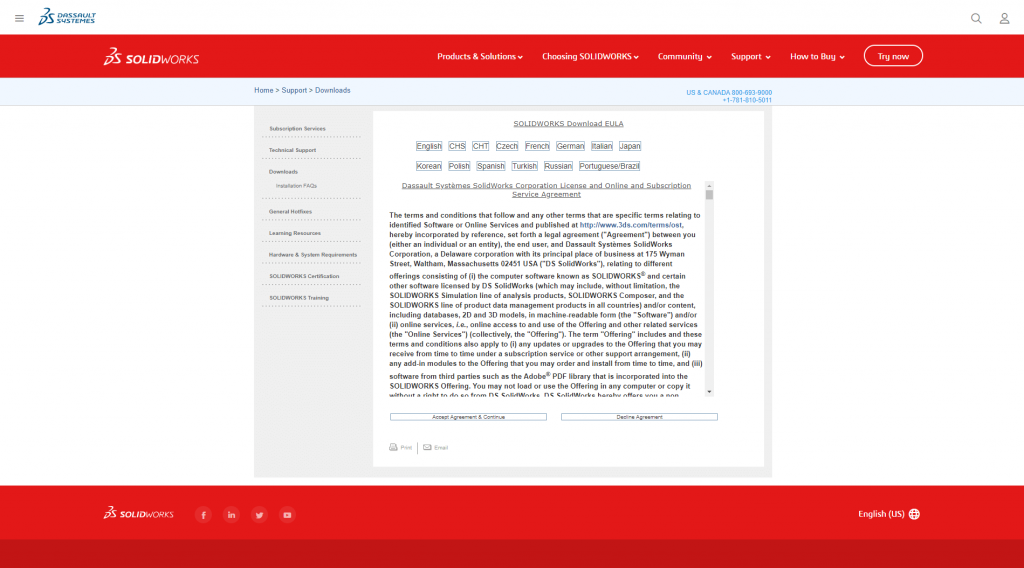Click Accept Agreement & Continue button
The width and height of the screenshot is (1024, 568).
point(468,417)
